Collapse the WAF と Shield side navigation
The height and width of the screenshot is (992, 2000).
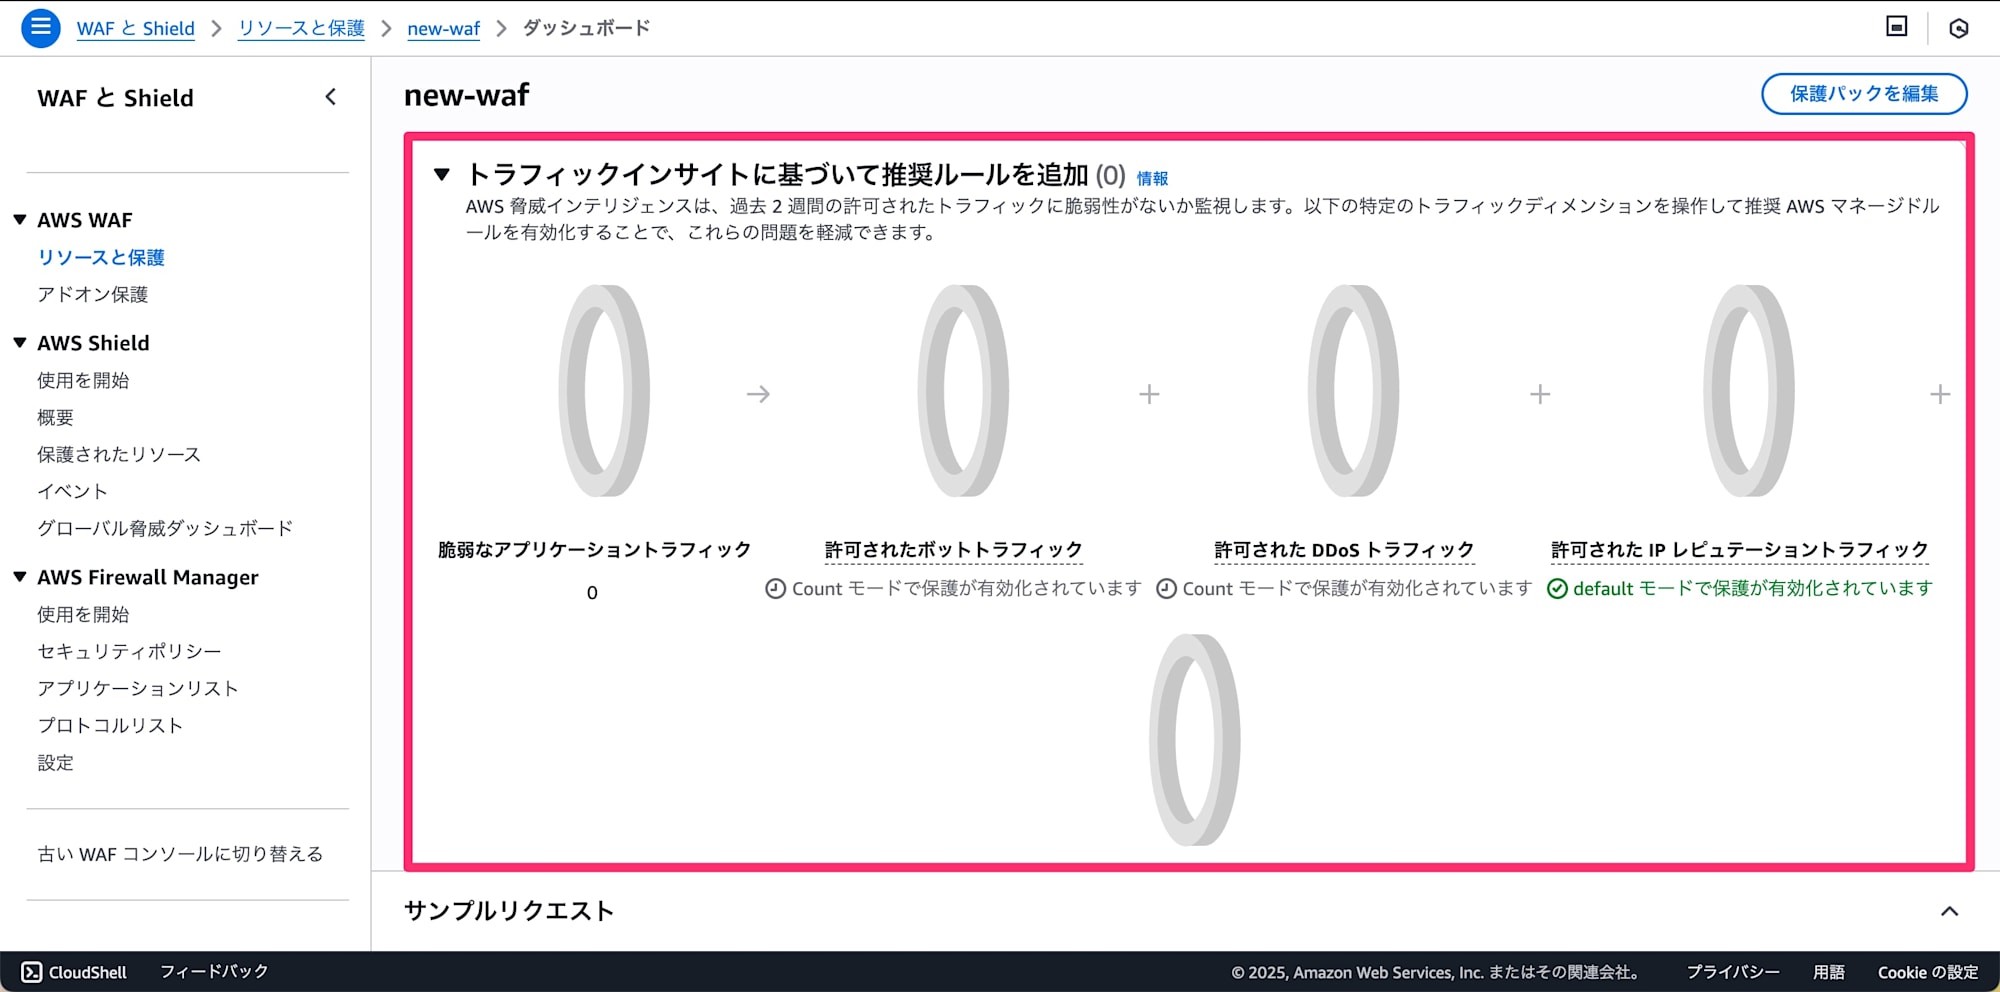click(331, 97)
